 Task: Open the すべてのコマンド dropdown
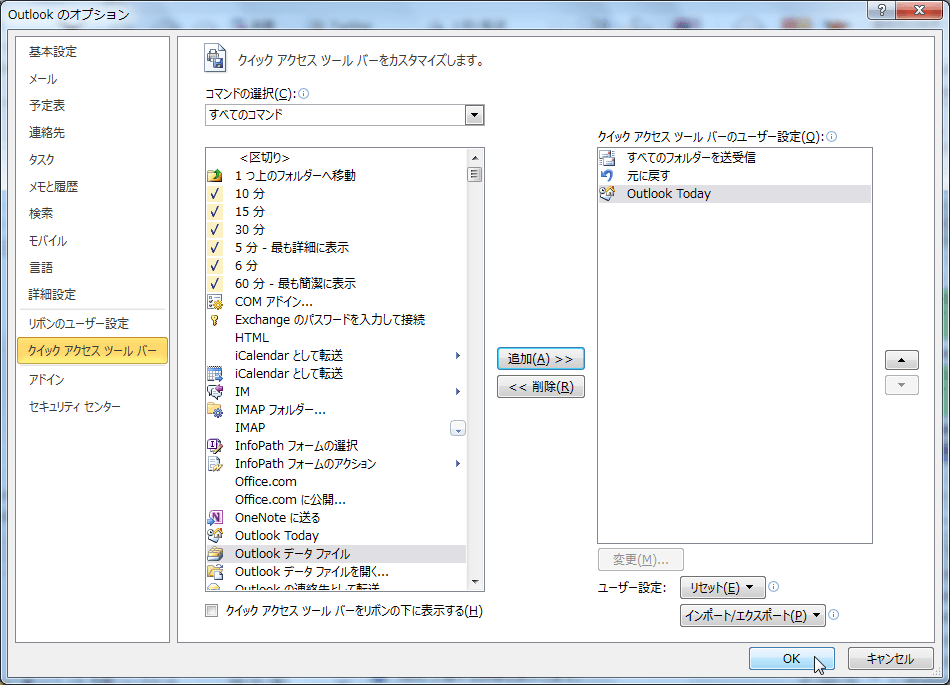point(474,115)
